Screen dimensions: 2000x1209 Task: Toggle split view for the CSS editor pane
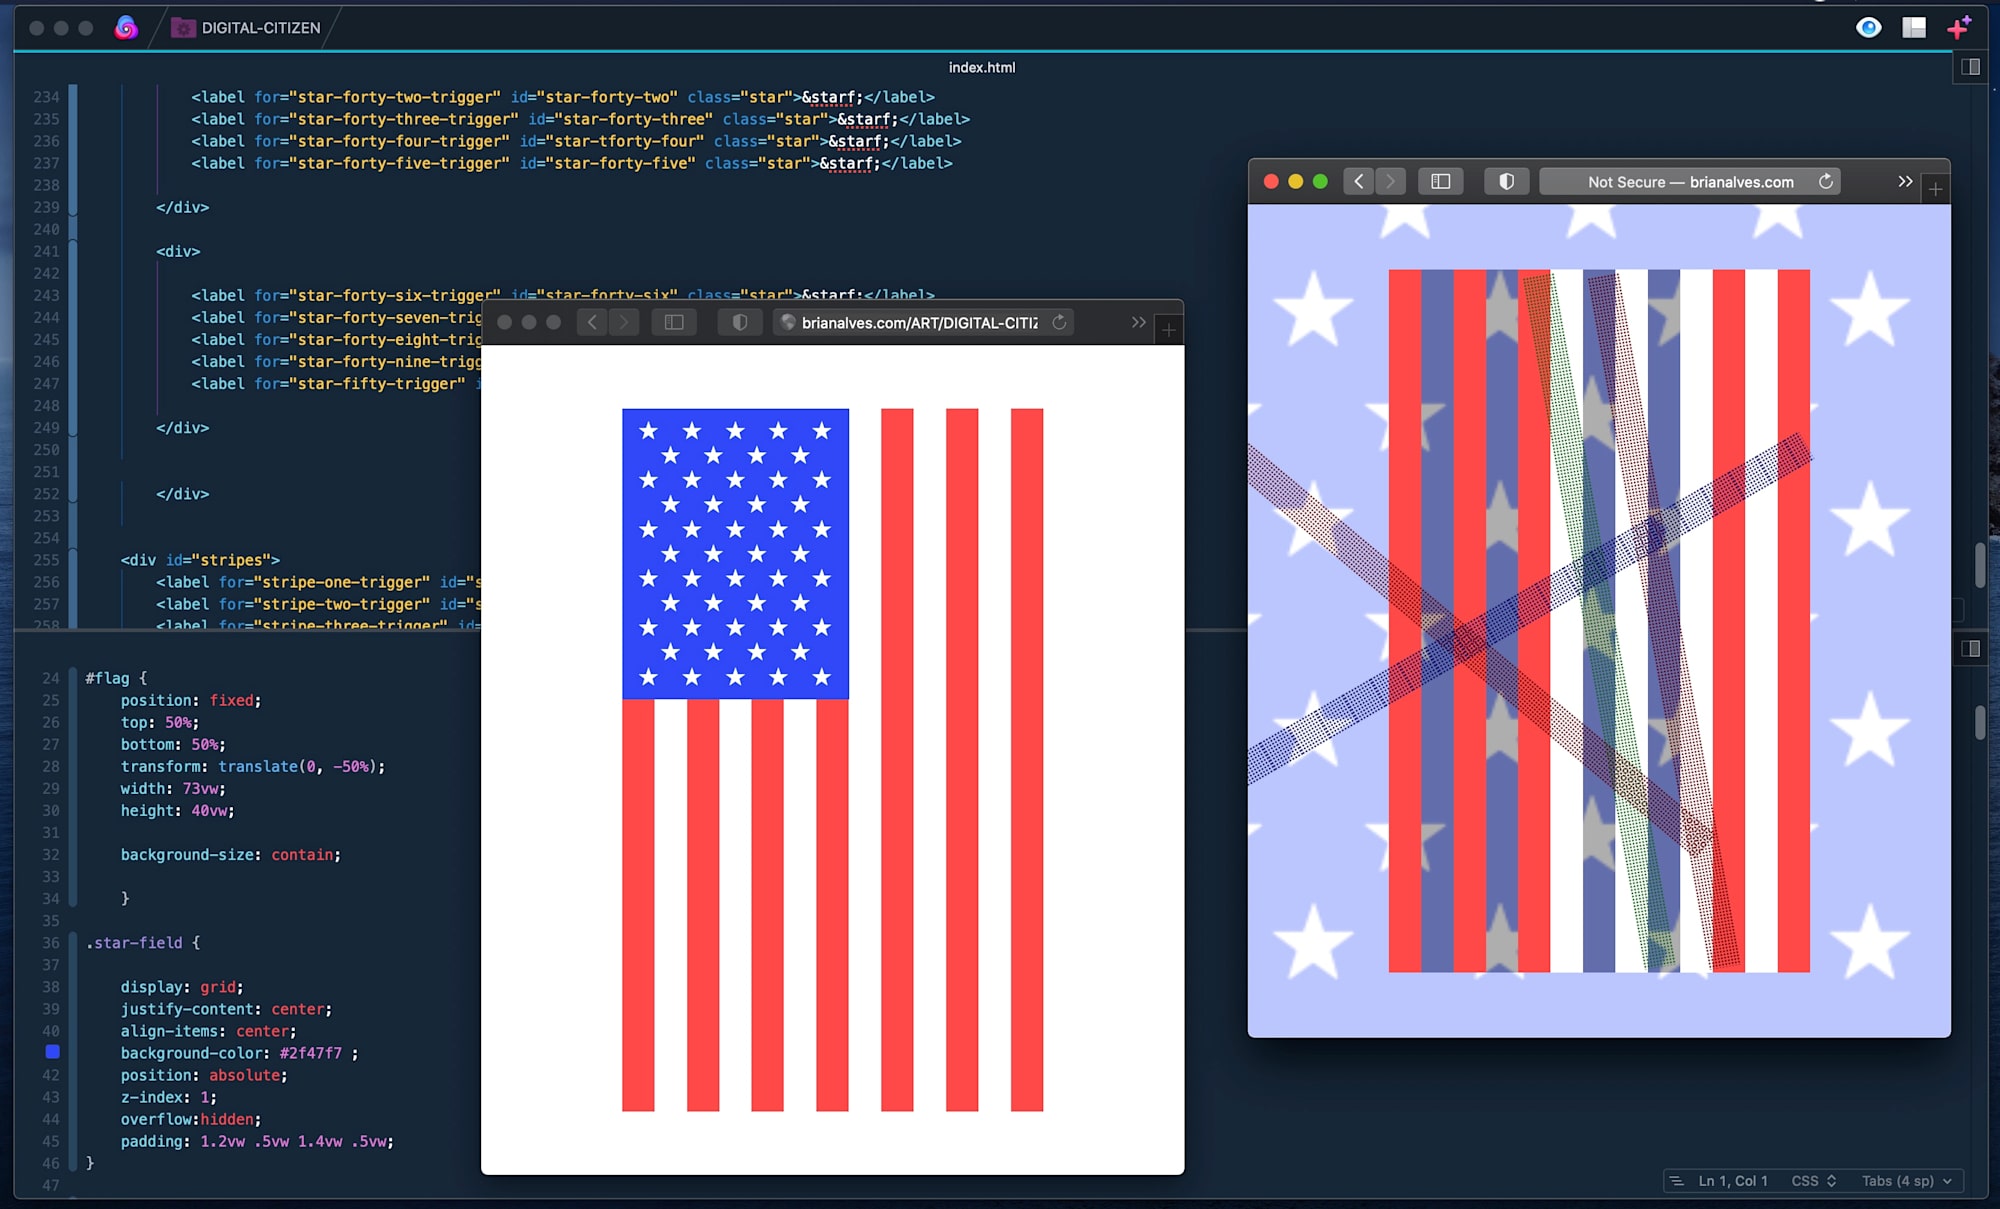pos(1970,648)
